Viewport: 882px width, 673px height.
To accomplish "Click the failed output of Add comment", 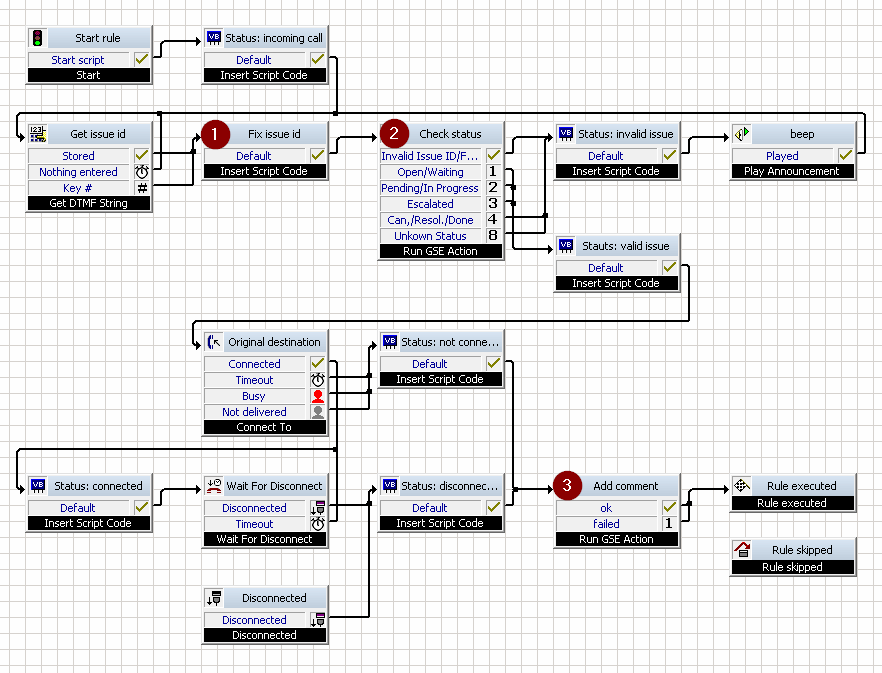I will [x=606, y=523].
